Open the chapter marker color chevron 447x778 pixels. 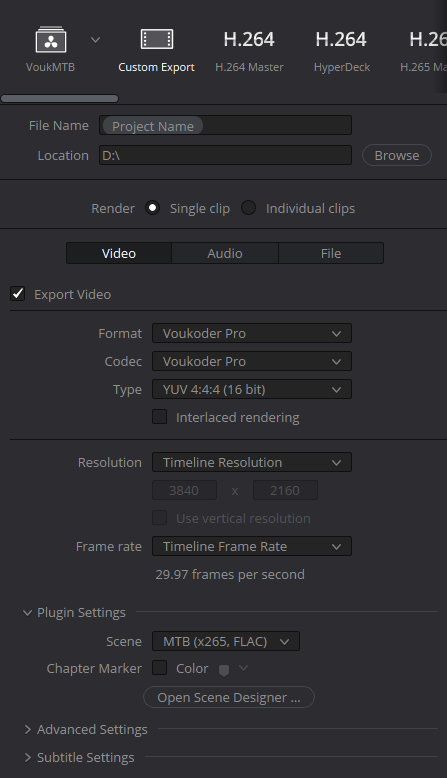pos(243,668)
